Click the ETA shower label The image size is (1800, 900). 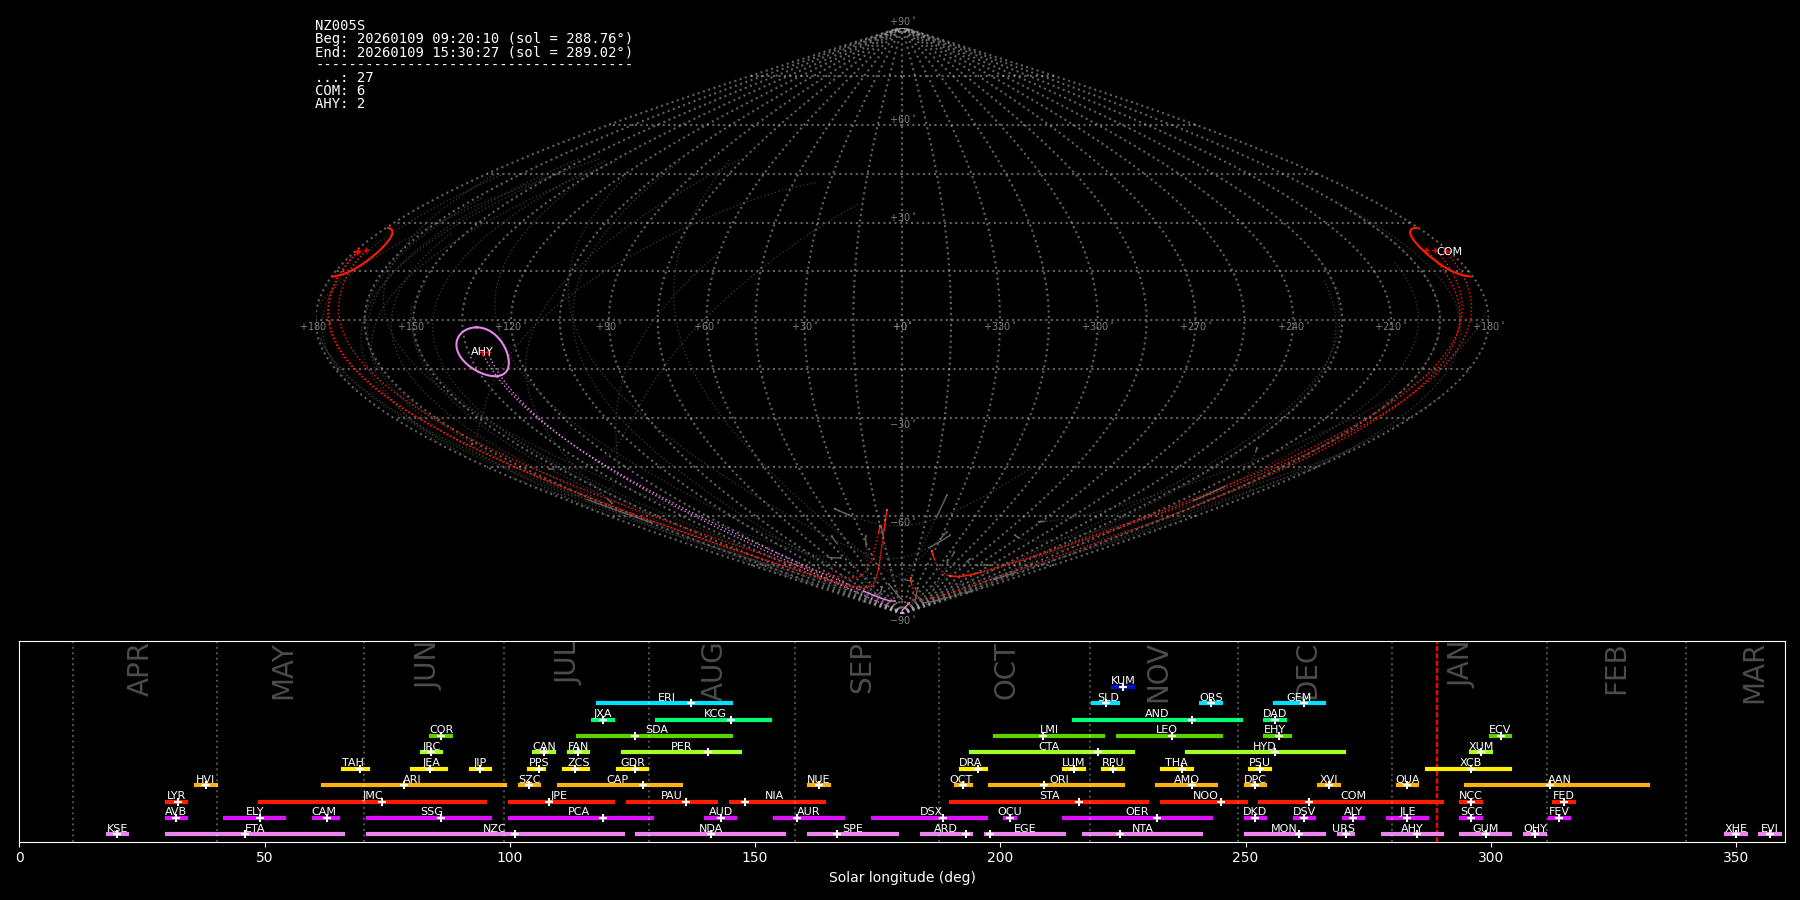point(255,829)
